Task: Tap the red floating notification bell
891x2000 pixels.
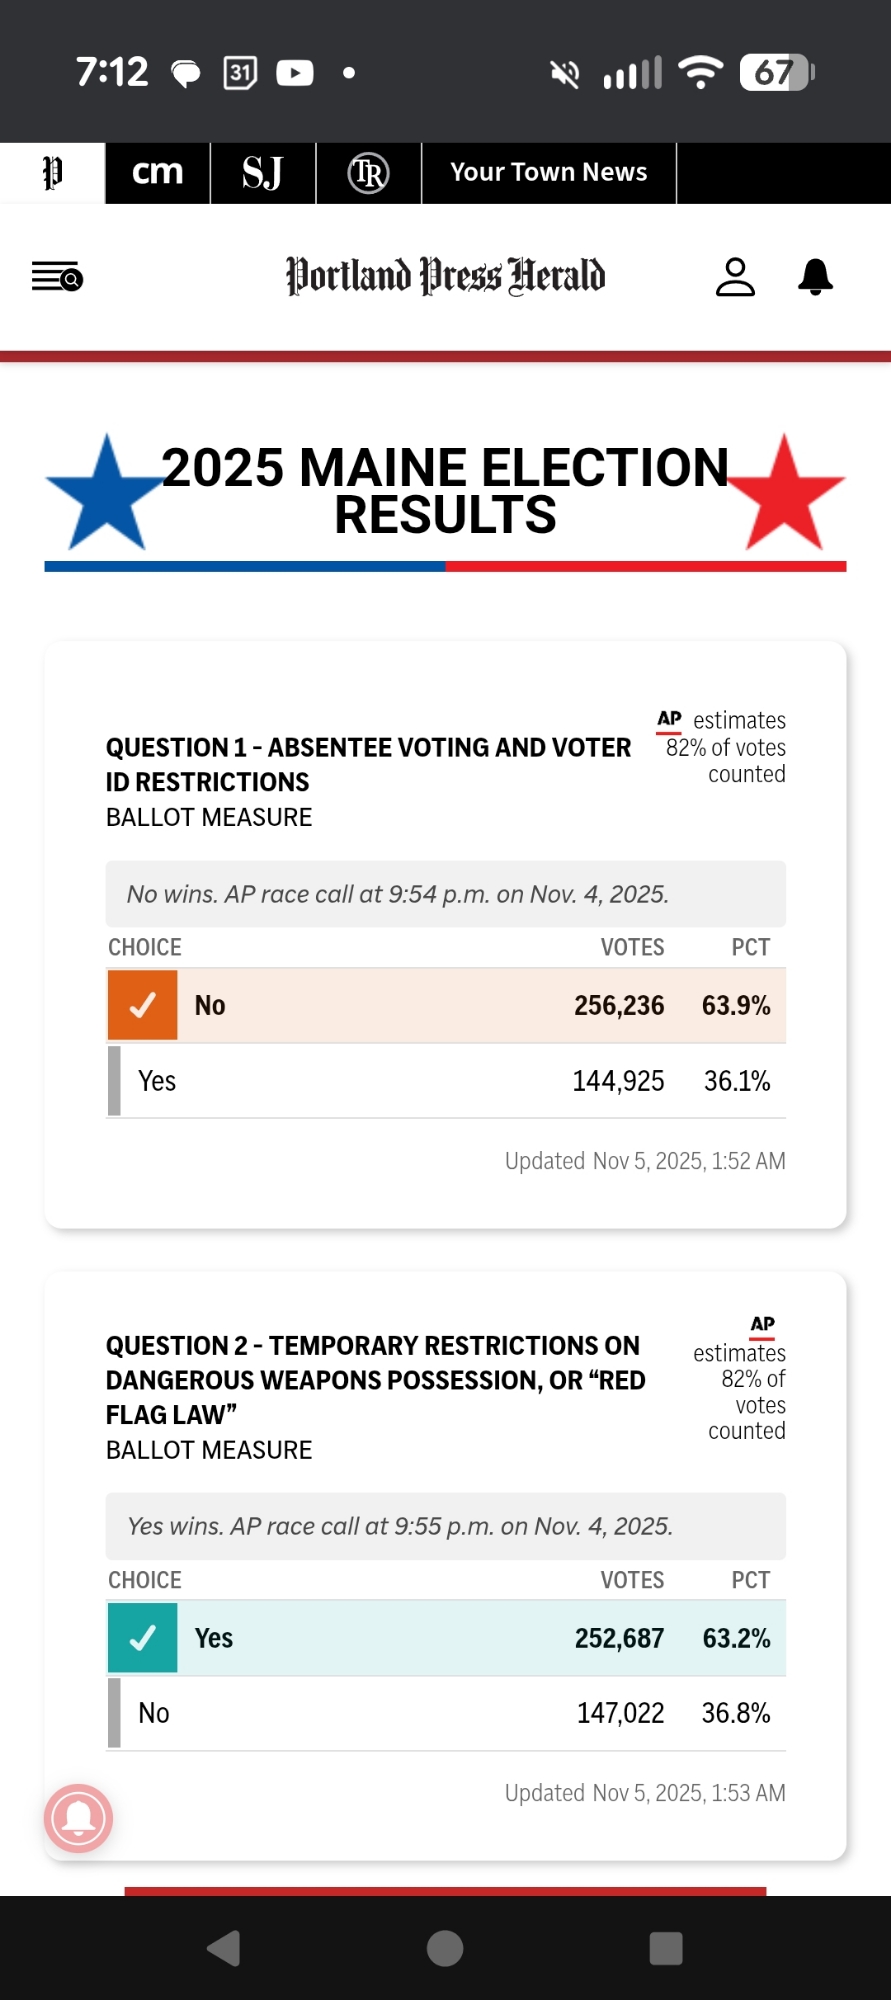Action: [x=78, y=1818]
